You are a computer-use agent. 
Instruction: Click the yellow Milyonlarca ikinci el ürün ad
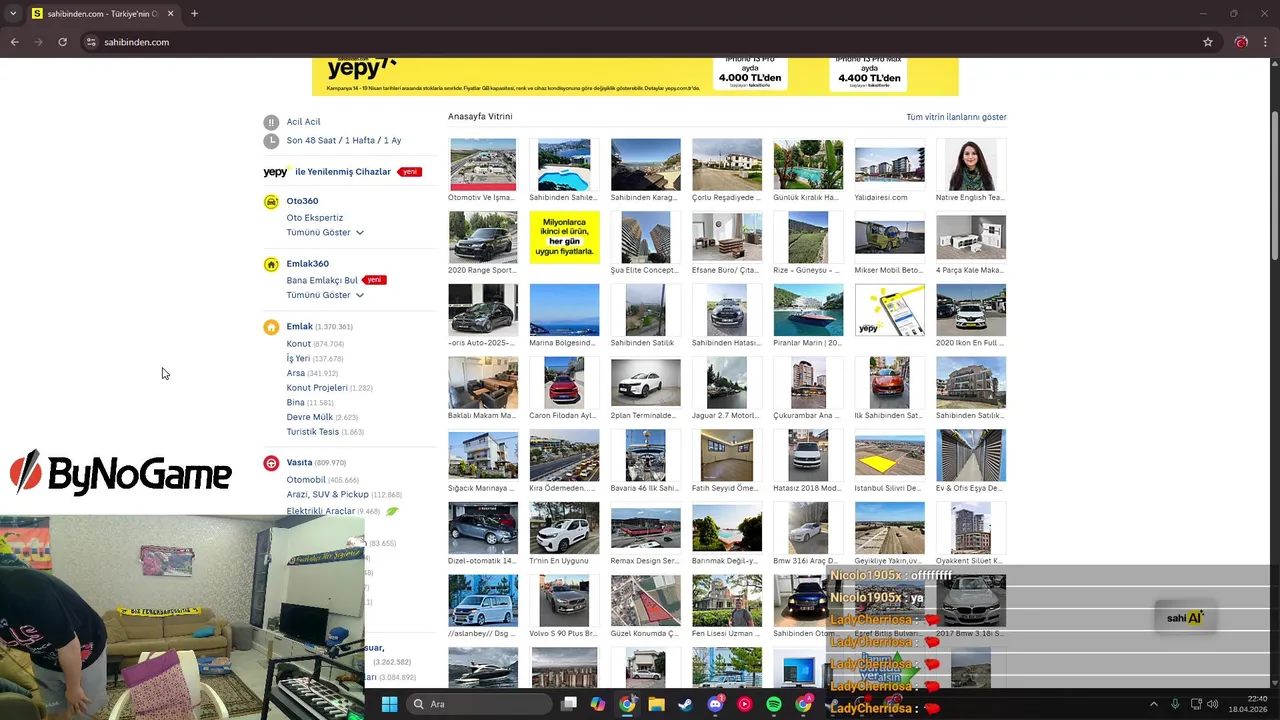click(564, 237)
